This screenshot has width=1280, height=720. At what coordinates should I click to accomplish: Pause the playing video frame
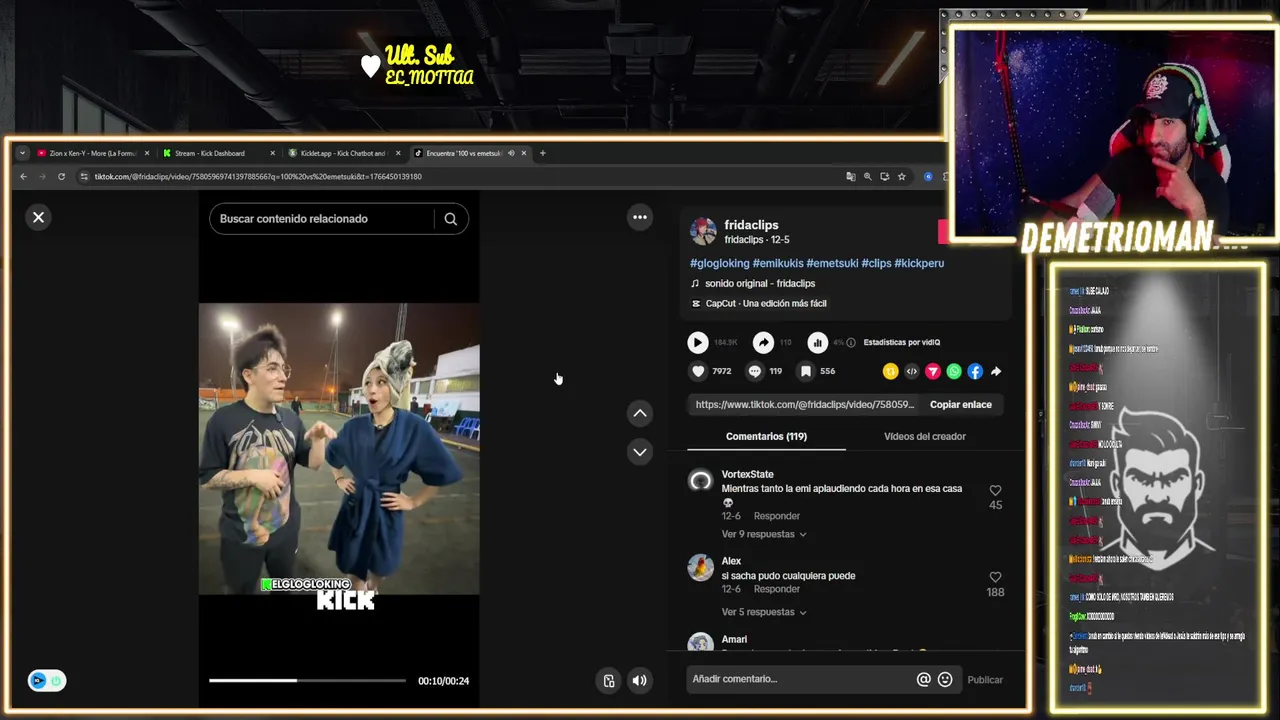[x=339, y=449]
